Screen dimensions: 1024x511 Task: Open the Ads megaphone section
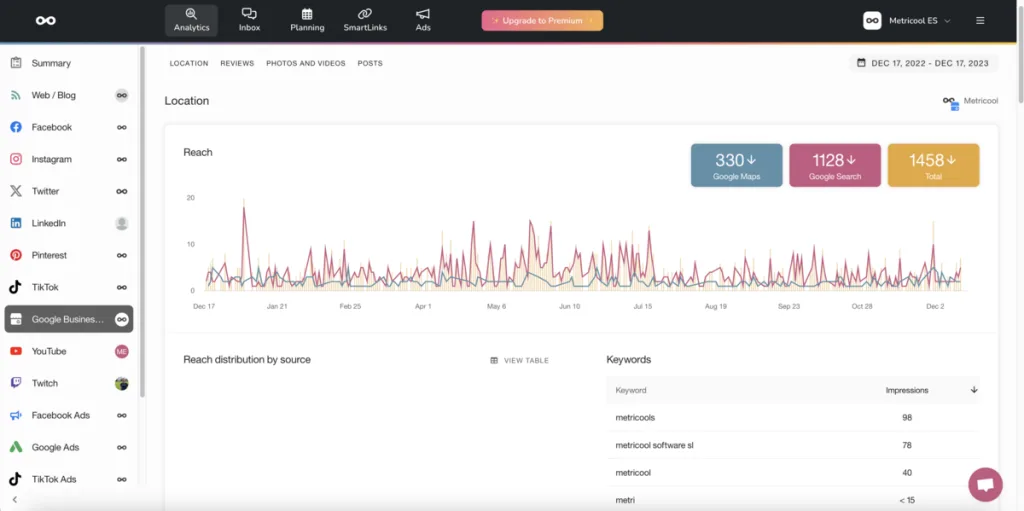[x=423, y=20]
